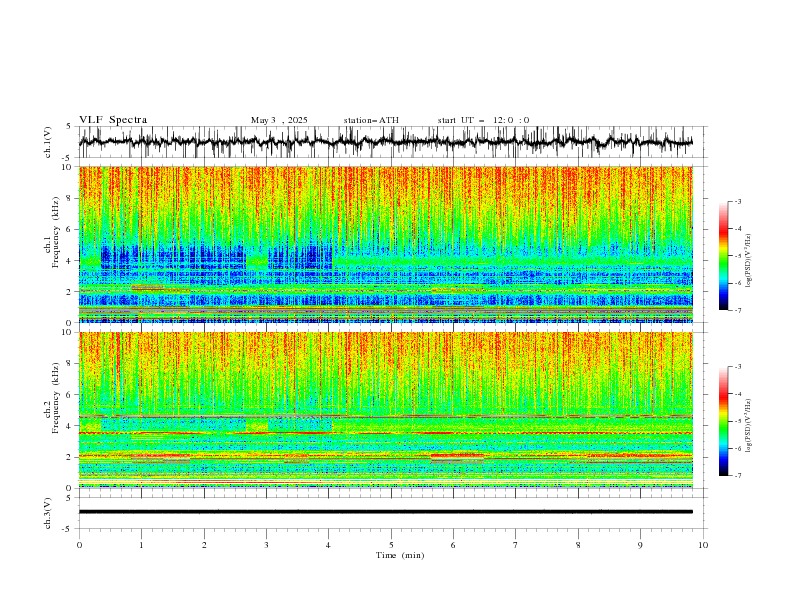Image resolution: width=792 pixels, height=612 pixels.
Task: Click the '4' kHz tick on ch.2 frequency axis
Action: point(70,426)
